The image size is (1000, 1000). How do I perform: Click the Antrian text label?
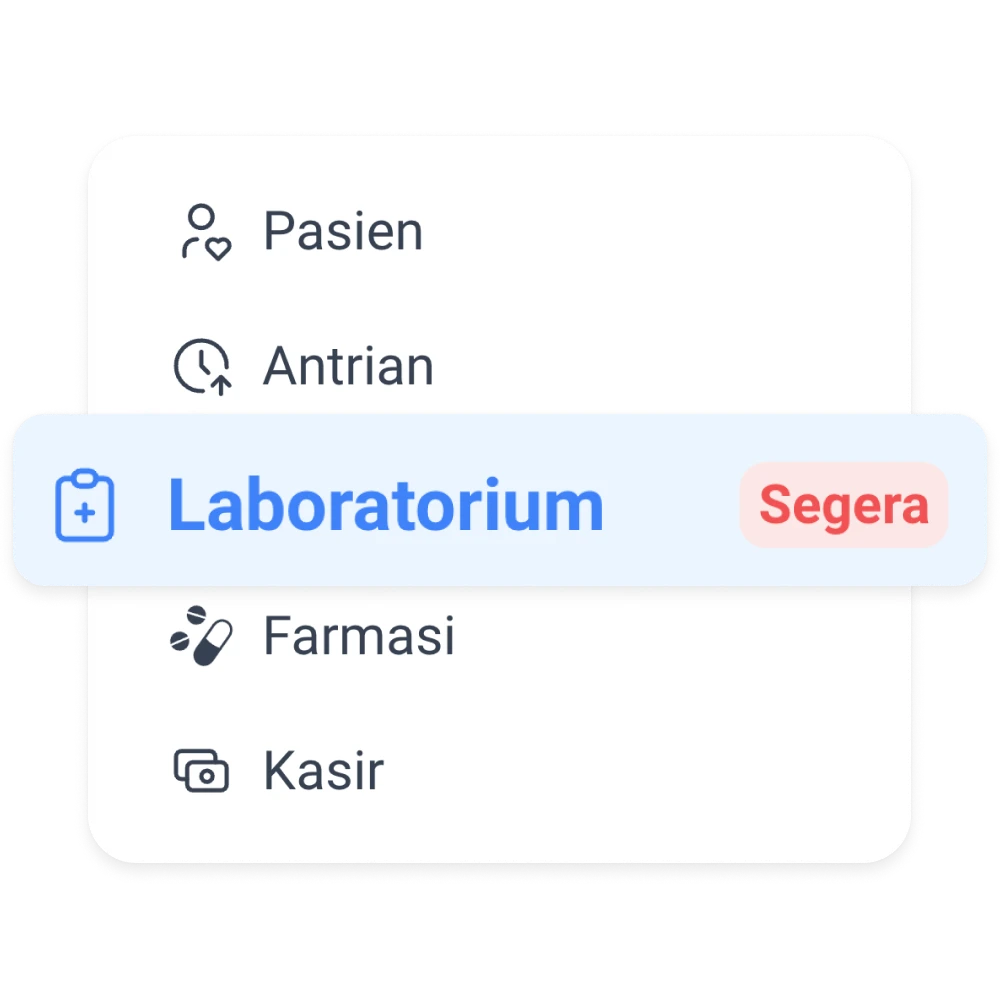pyautogui.click(x=348, y=366)
